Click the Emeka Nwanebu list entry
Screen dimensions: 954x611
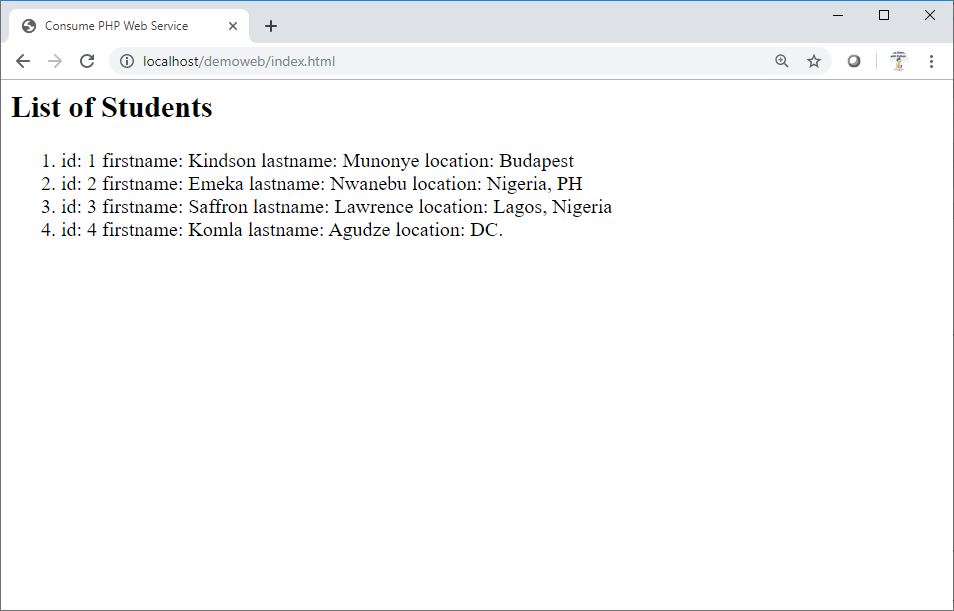point(321,184)
